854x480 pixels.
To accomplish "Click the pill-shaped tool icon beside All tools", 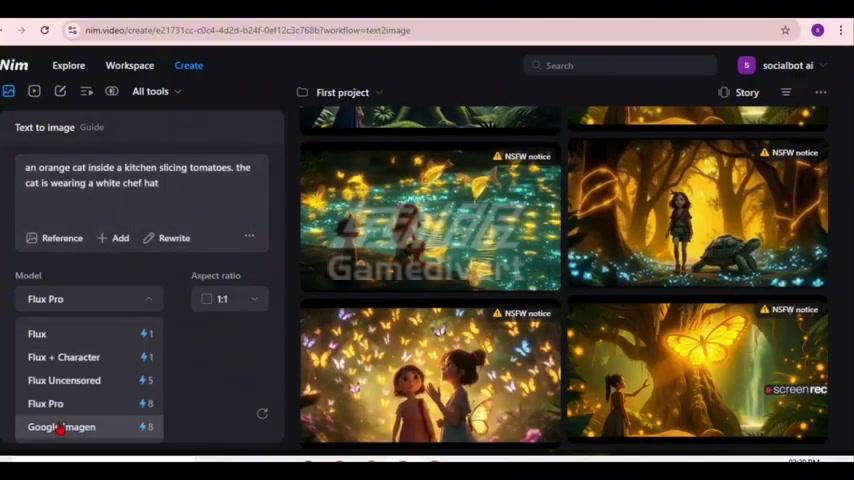I will [112, 91].
